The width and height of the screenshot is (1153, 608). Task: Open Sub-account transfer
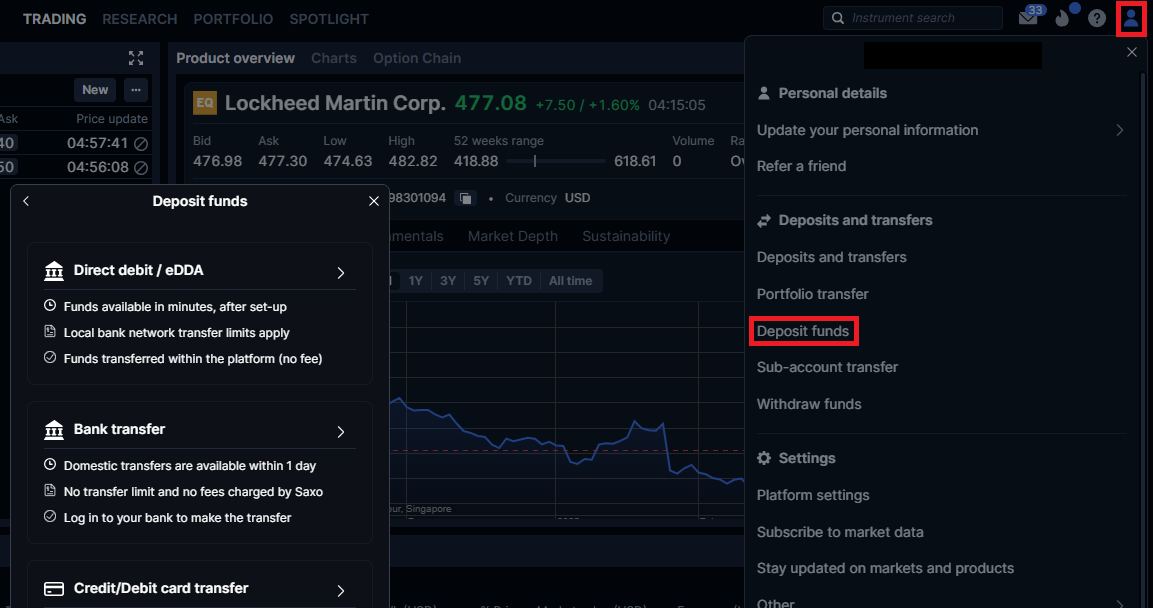827,367
